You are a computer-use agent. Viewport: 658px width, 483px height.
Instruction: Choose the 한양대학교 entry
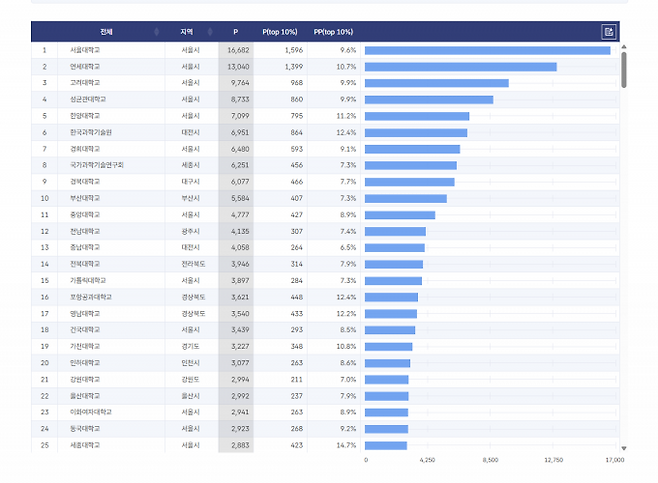(x=85, y=116)
